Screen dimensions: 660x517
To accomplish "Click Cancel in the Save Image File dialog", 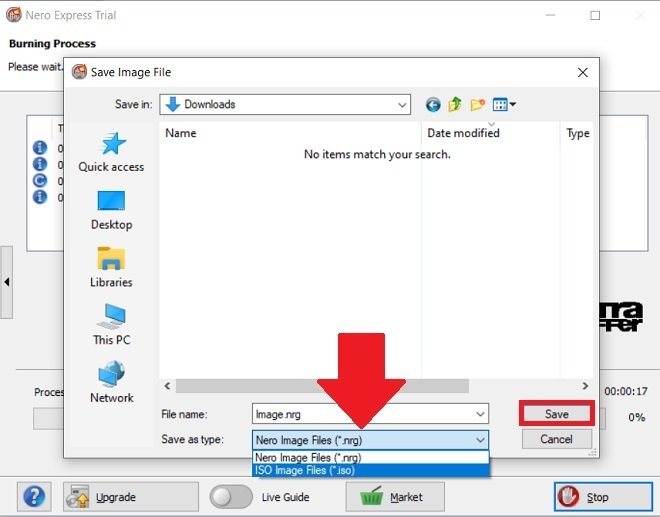I will point(556,439).
